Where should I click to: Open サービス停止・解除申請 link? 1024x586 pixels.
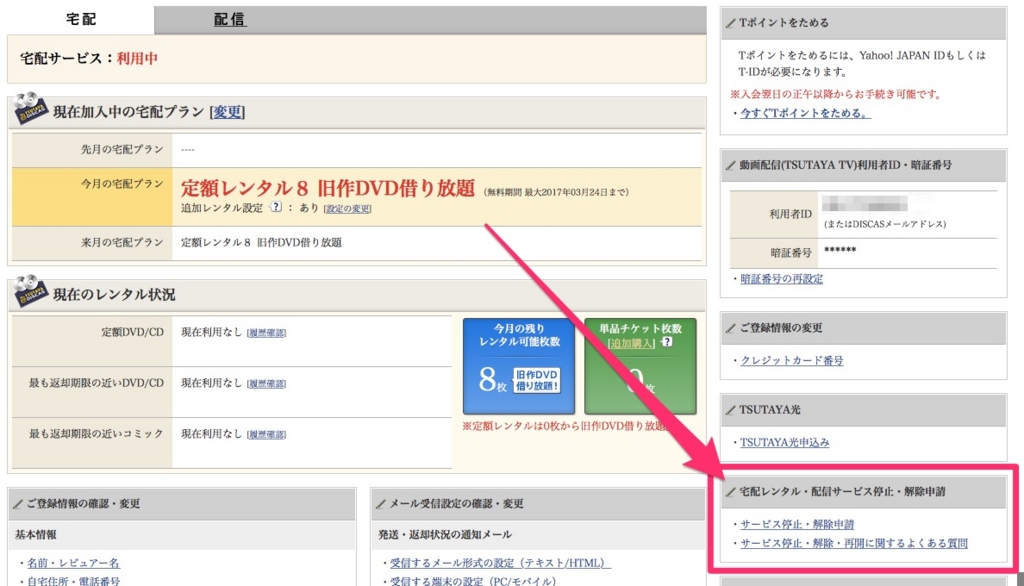(x=797, y=525)
